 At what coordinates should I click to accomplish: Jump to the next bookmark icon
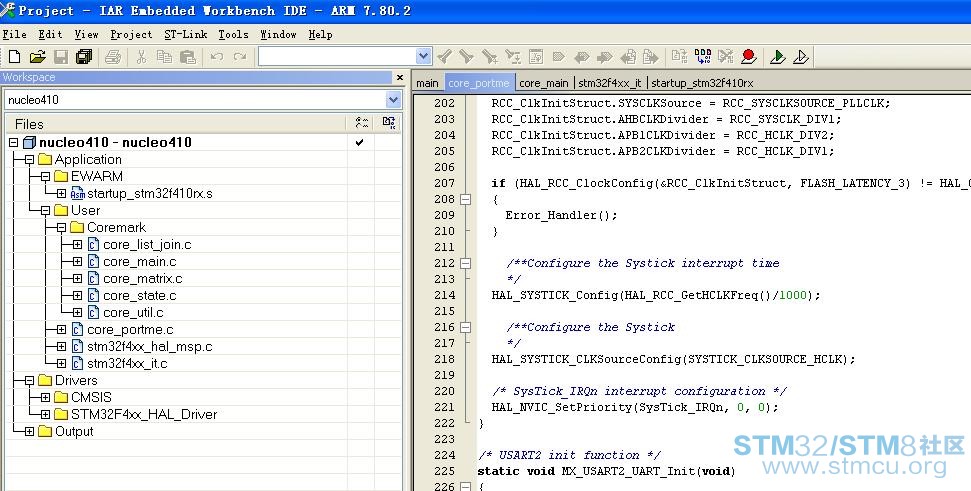(x=604, y=57)
